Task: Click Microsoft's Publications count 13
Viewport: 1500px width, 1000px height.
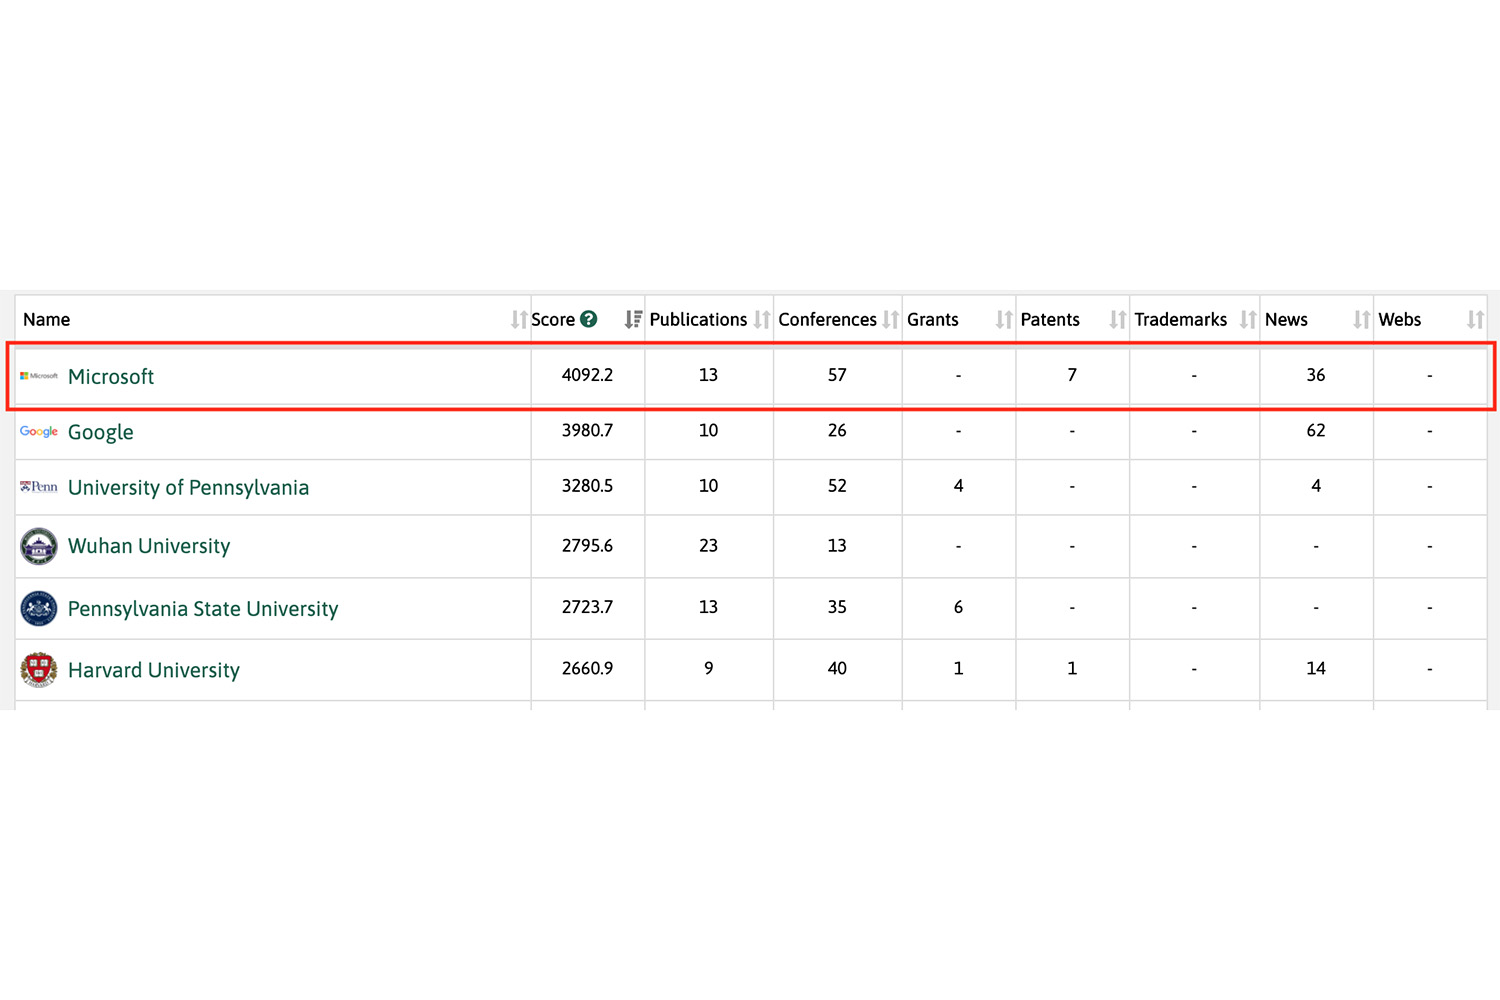Action: pyautogui.click(x=709, y=375)
